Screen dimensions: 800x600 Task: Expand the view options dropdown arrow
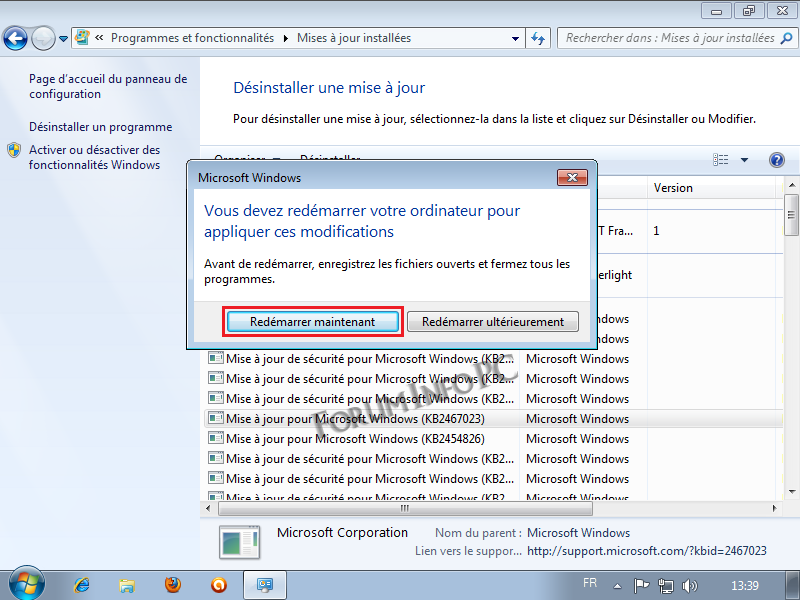pyautogui.click(x=744, y=160)
